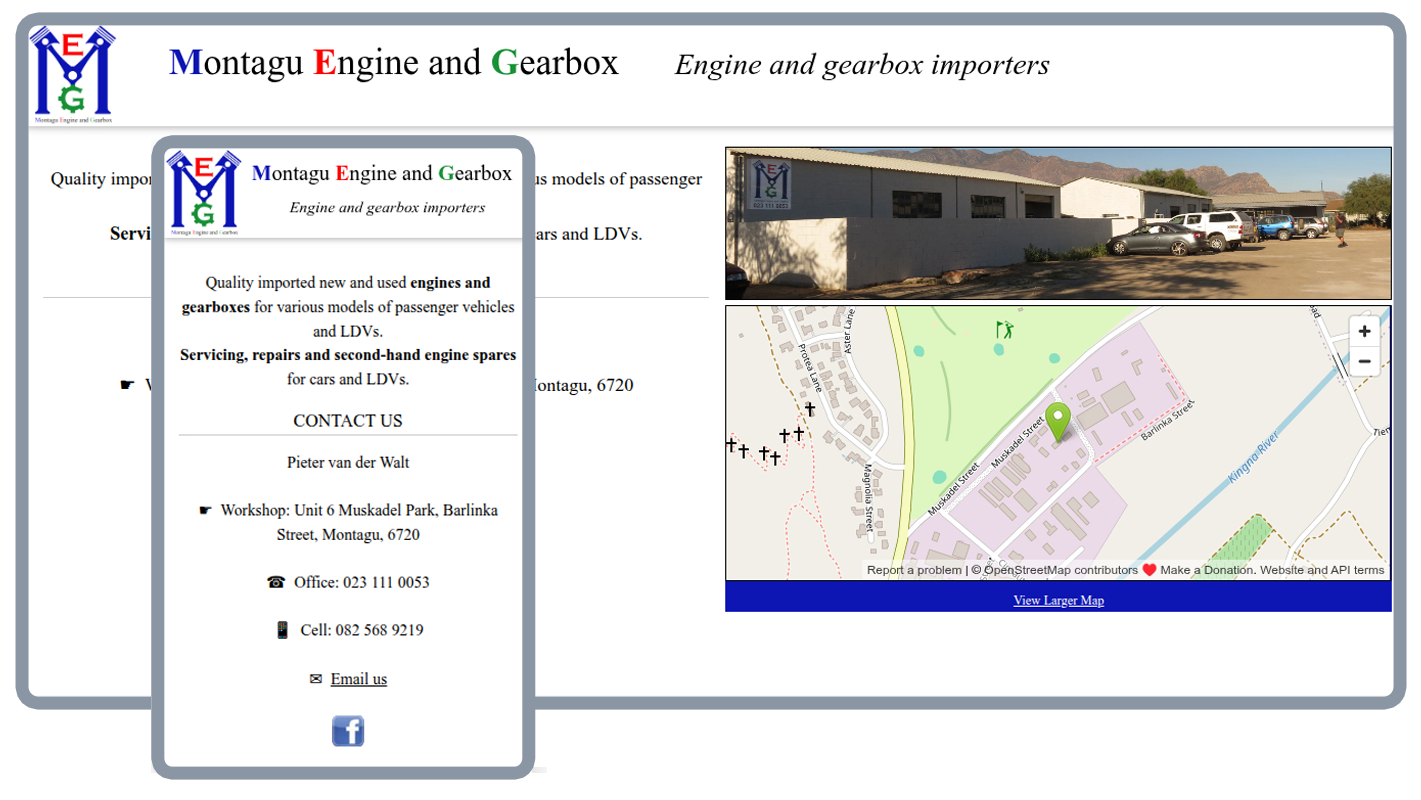Click the MEG logo in mobile preview
Screen dimensions: 1421x800
(x=204, y=192)
